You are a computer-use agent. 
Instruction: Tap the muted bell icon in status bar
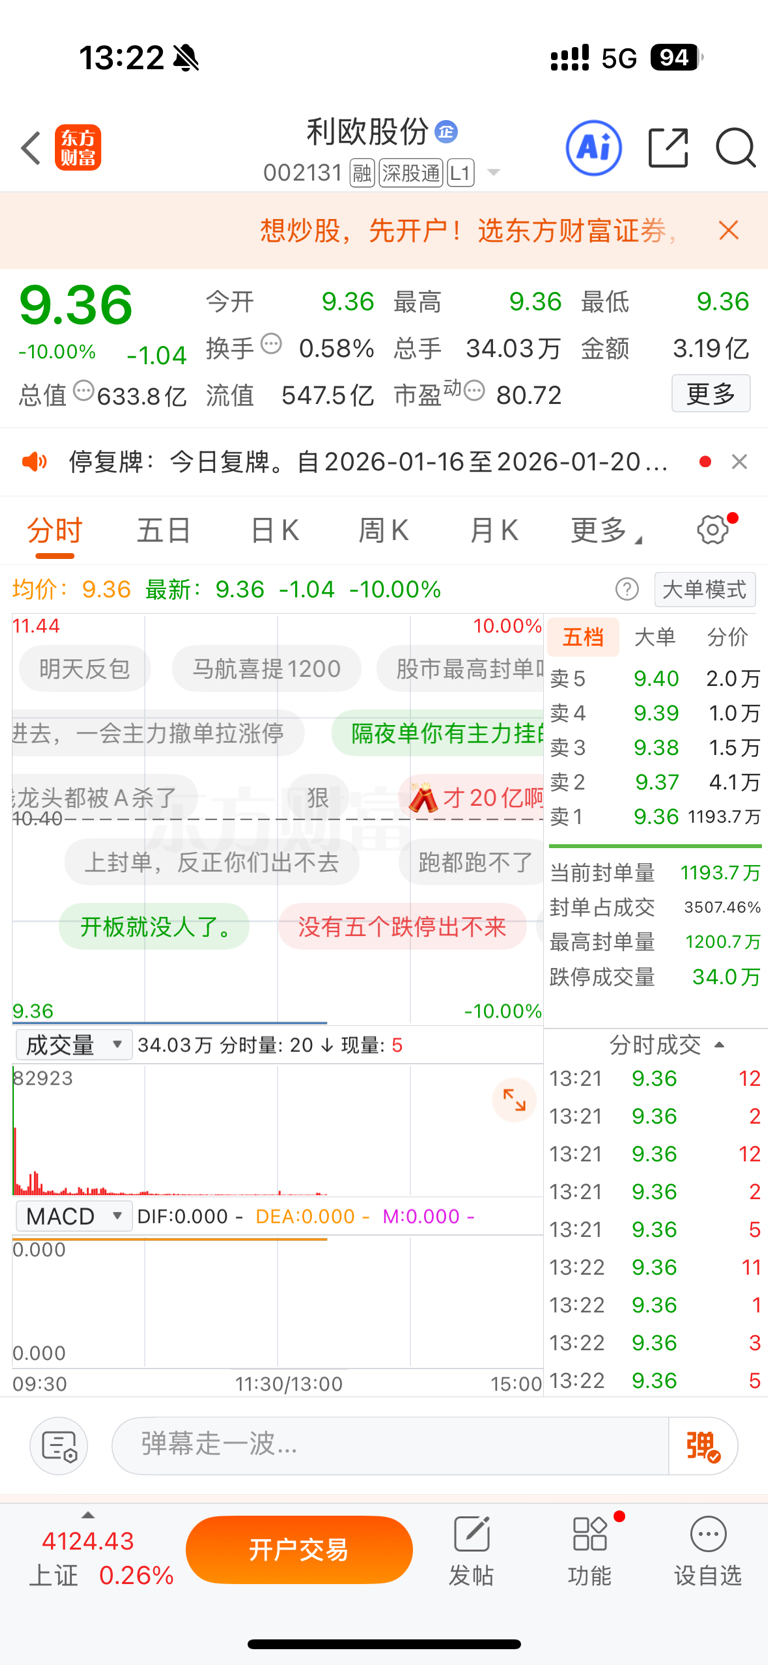coord(186,58)
